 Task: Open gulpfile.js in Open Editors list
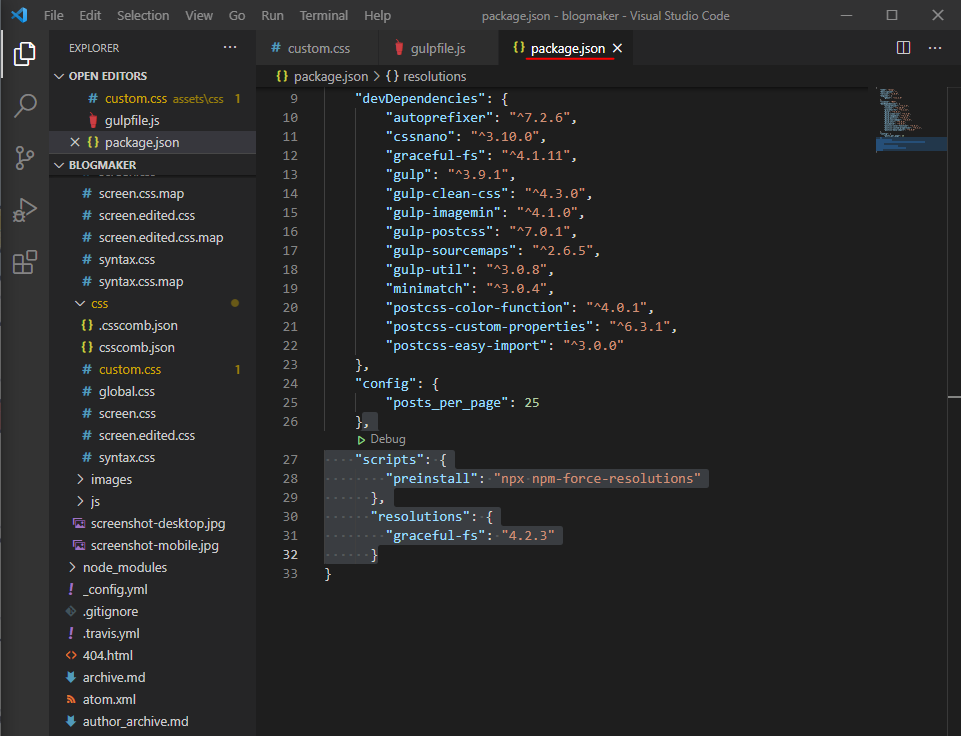pyautogui.click(x=153, y=121)
